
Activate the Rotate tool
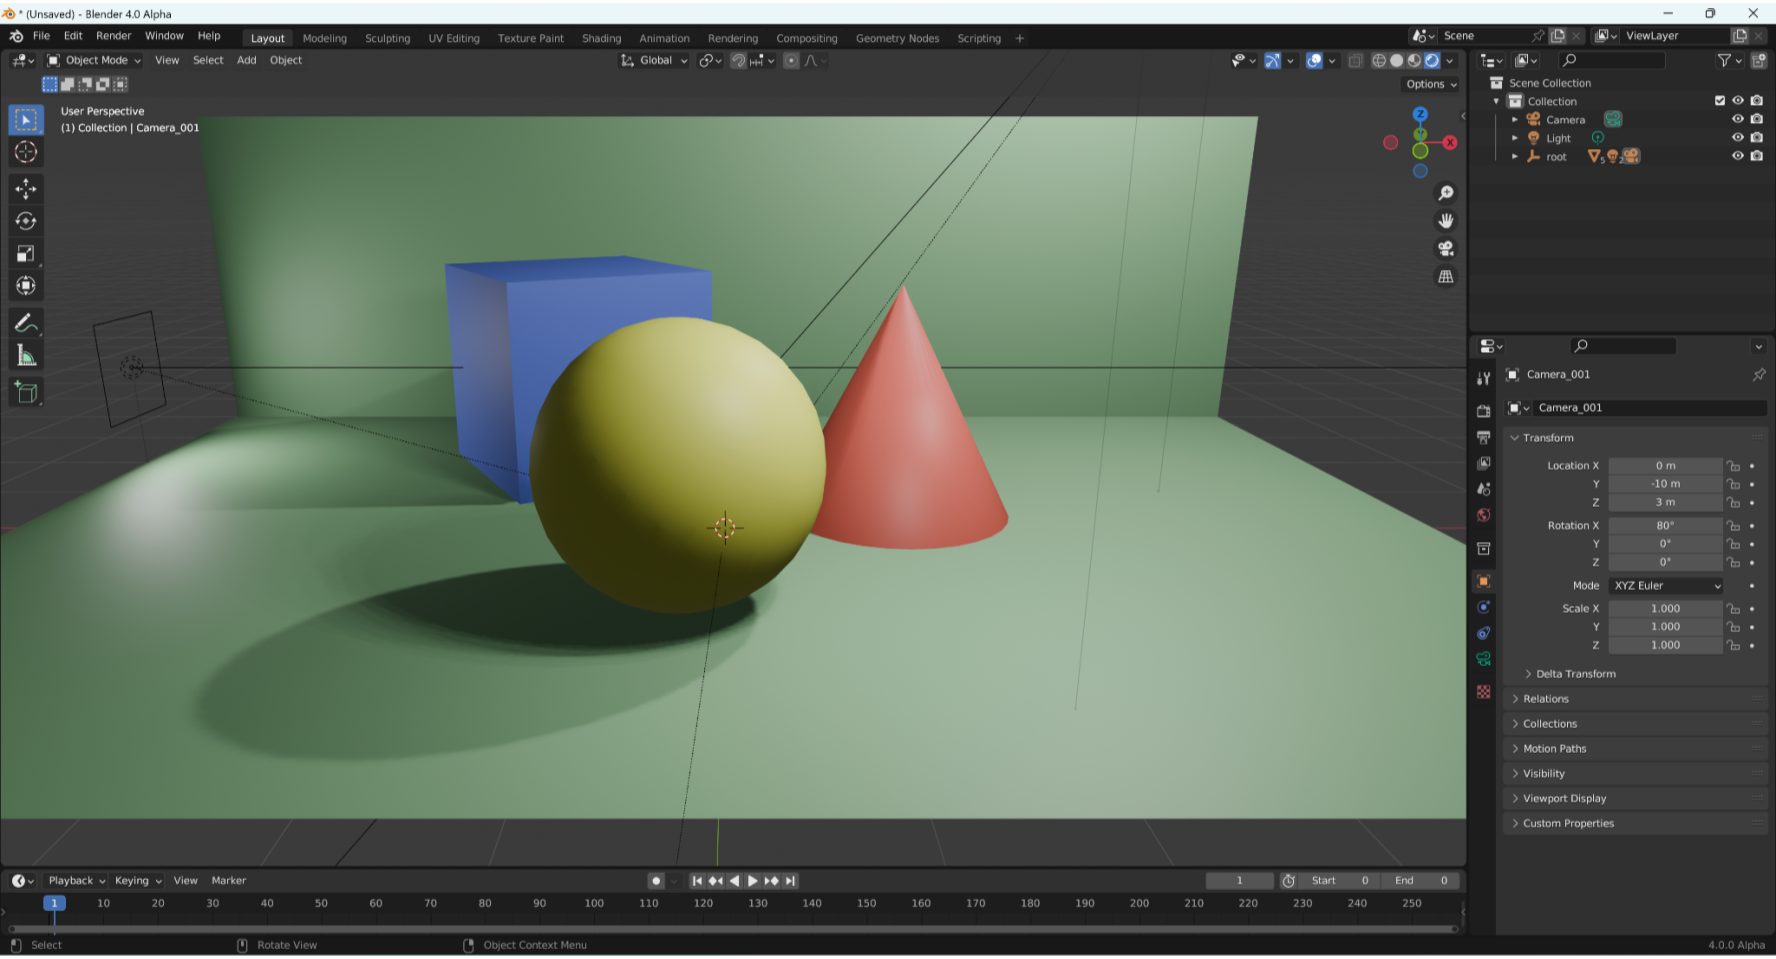[x=26, y=221]
